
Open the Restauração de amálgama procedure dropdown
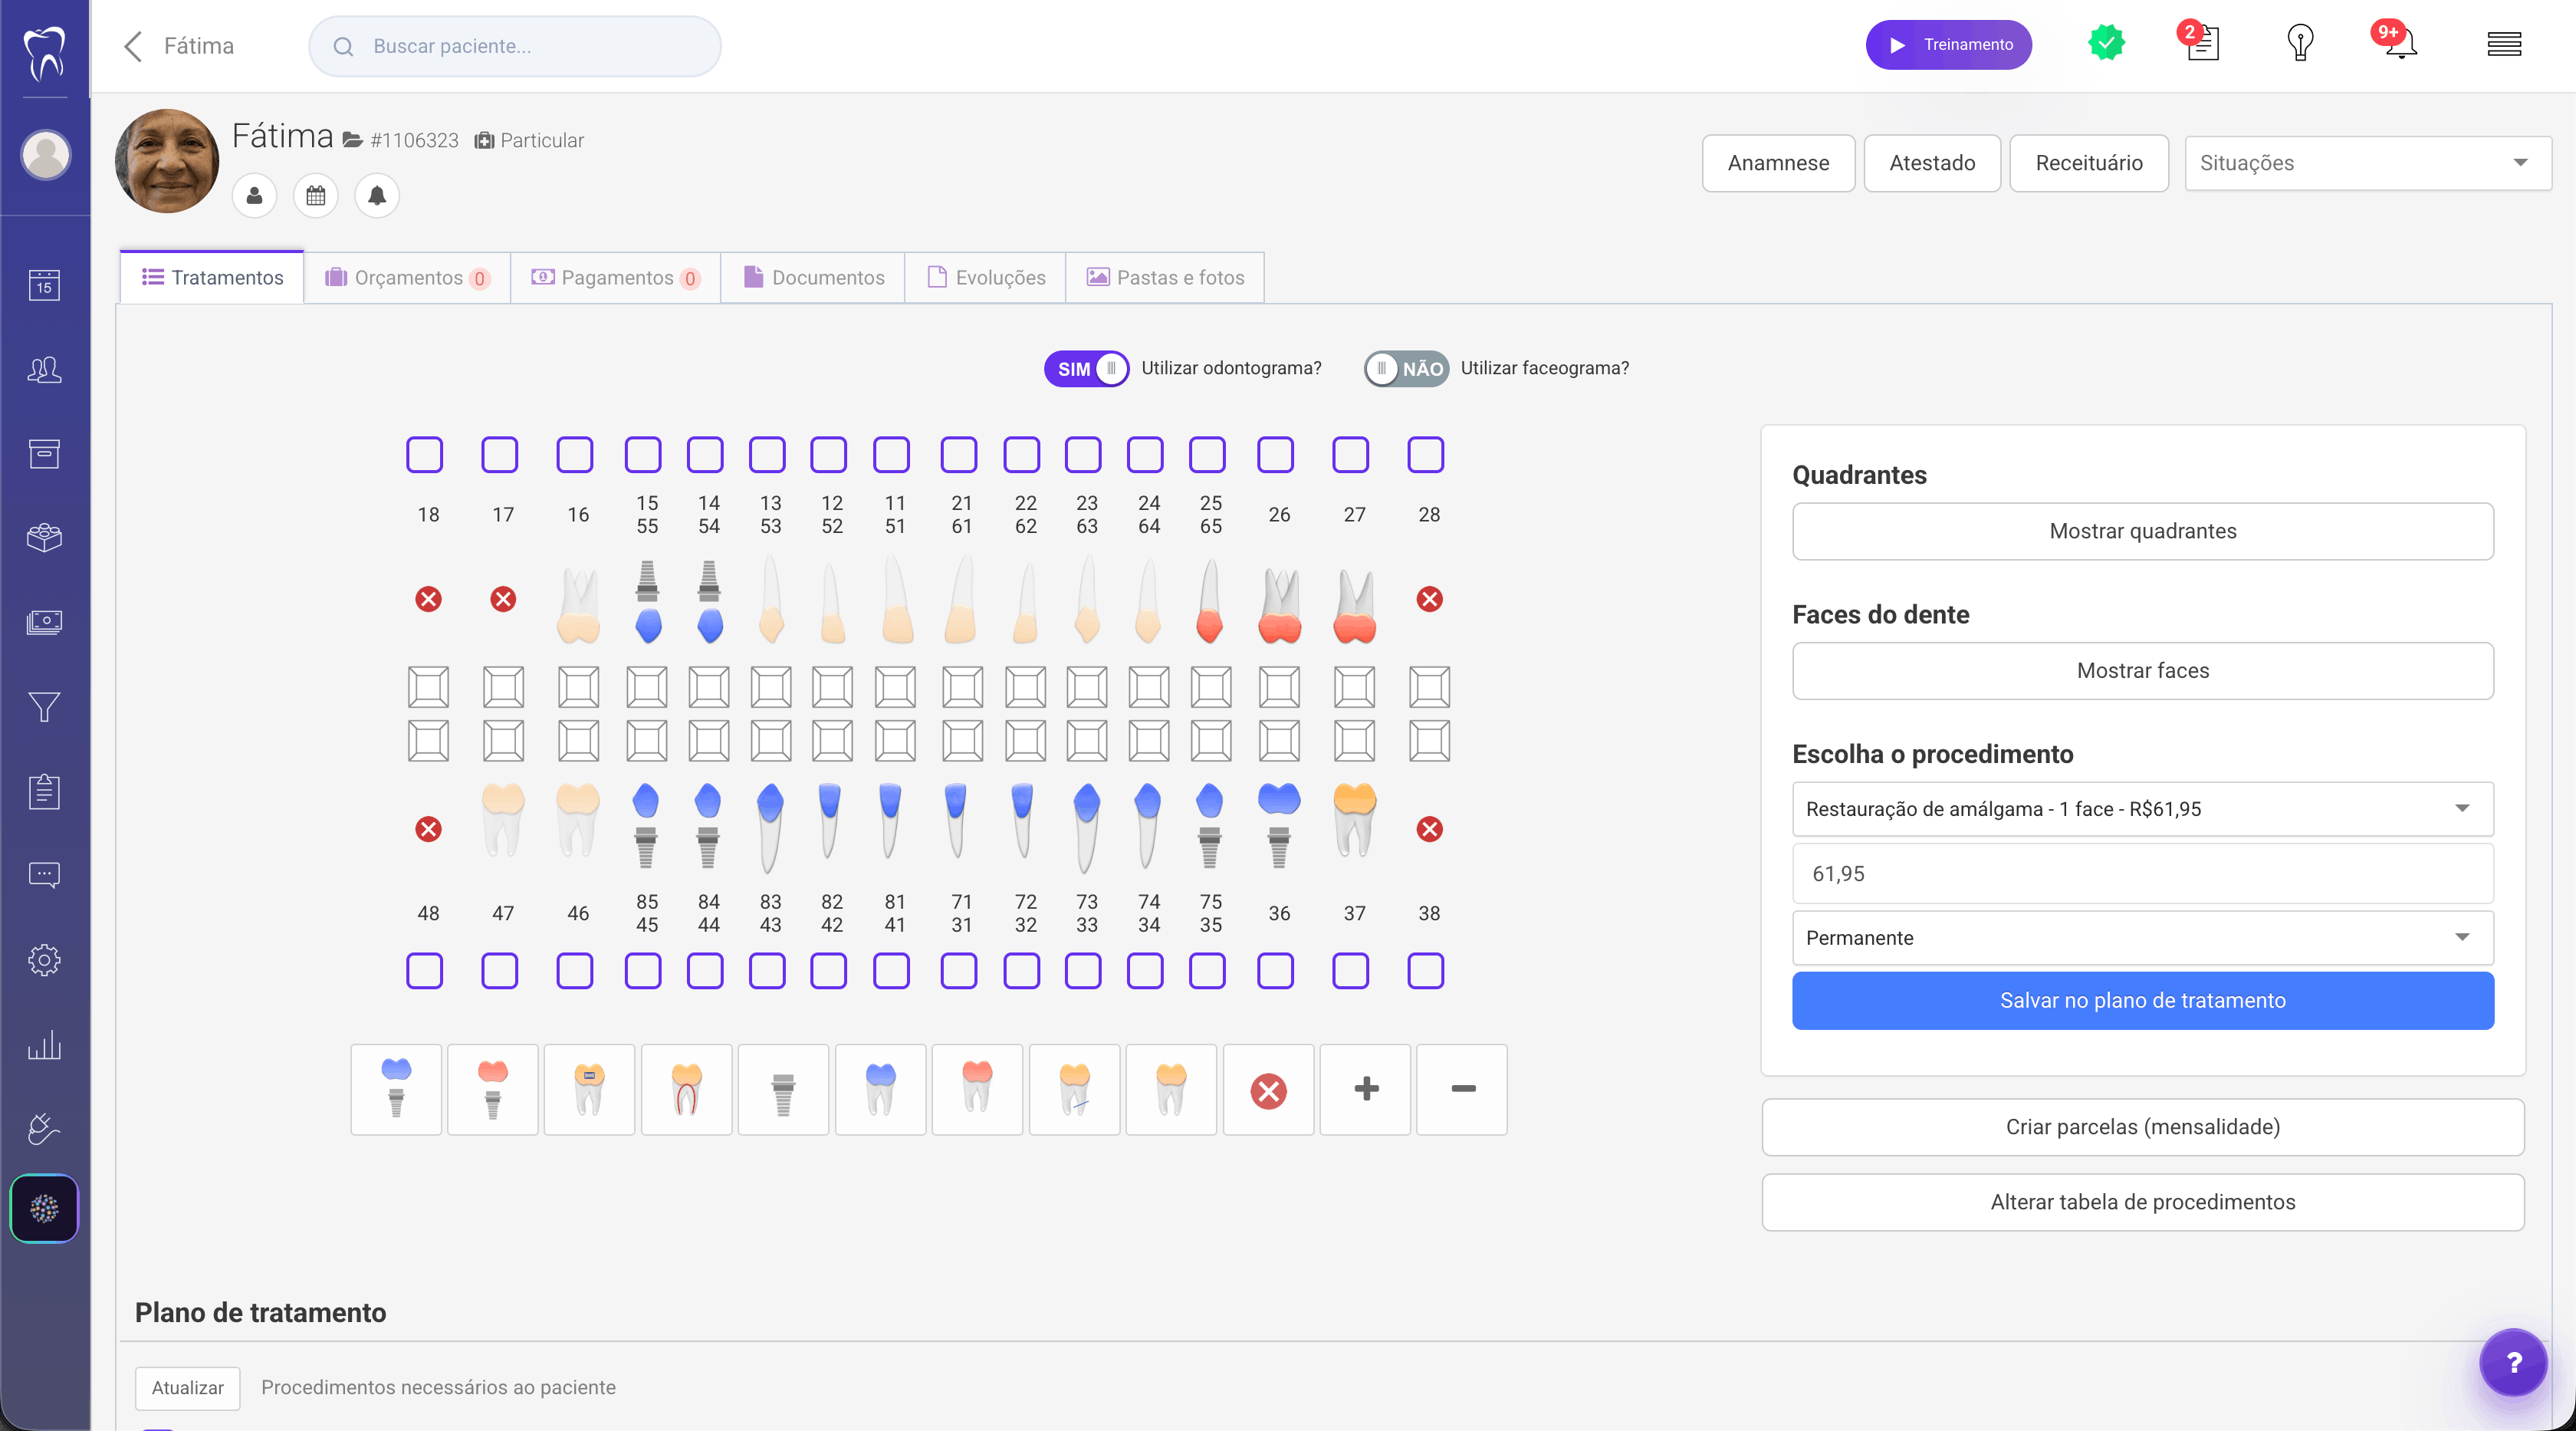pos(2142,808)
